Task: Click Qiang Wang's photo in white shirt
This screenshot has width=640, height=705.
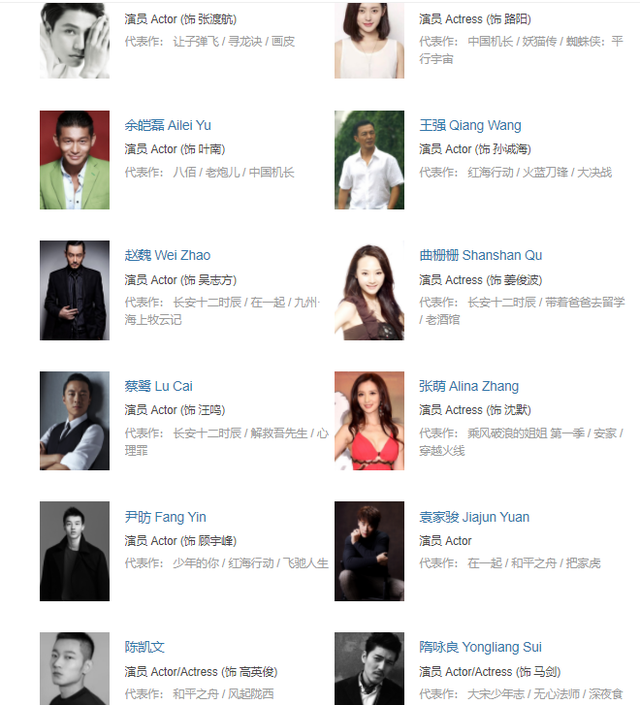Action: coord(369,160)
